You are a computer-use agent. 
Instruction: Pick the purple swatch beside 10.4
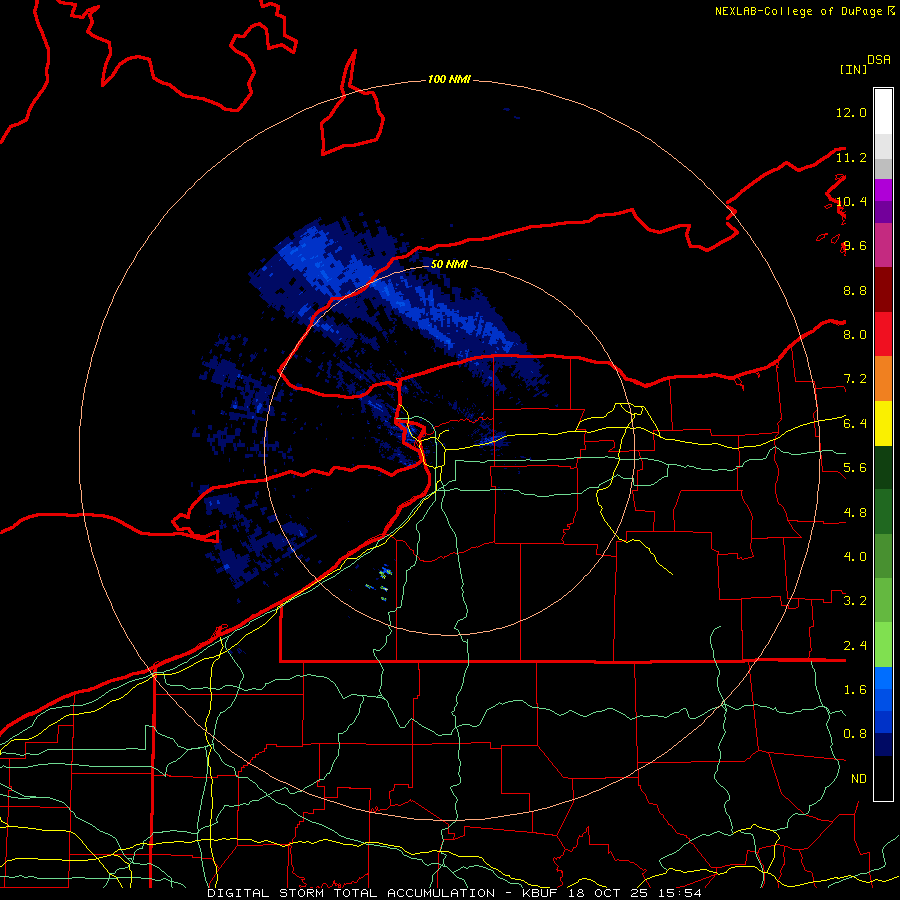coord(883,212)
